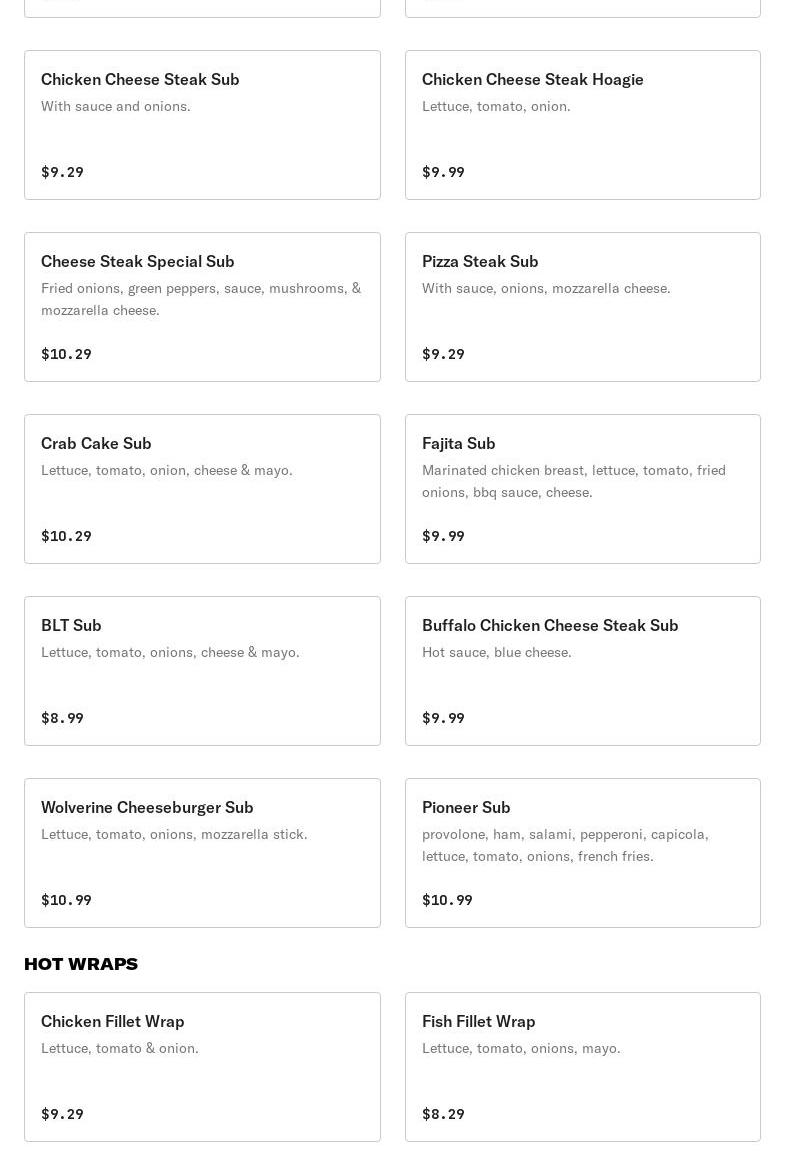785x1158 pixels.
Task: Click the Cheese Steak Special Sub description
Action: [x=201, y=299]
